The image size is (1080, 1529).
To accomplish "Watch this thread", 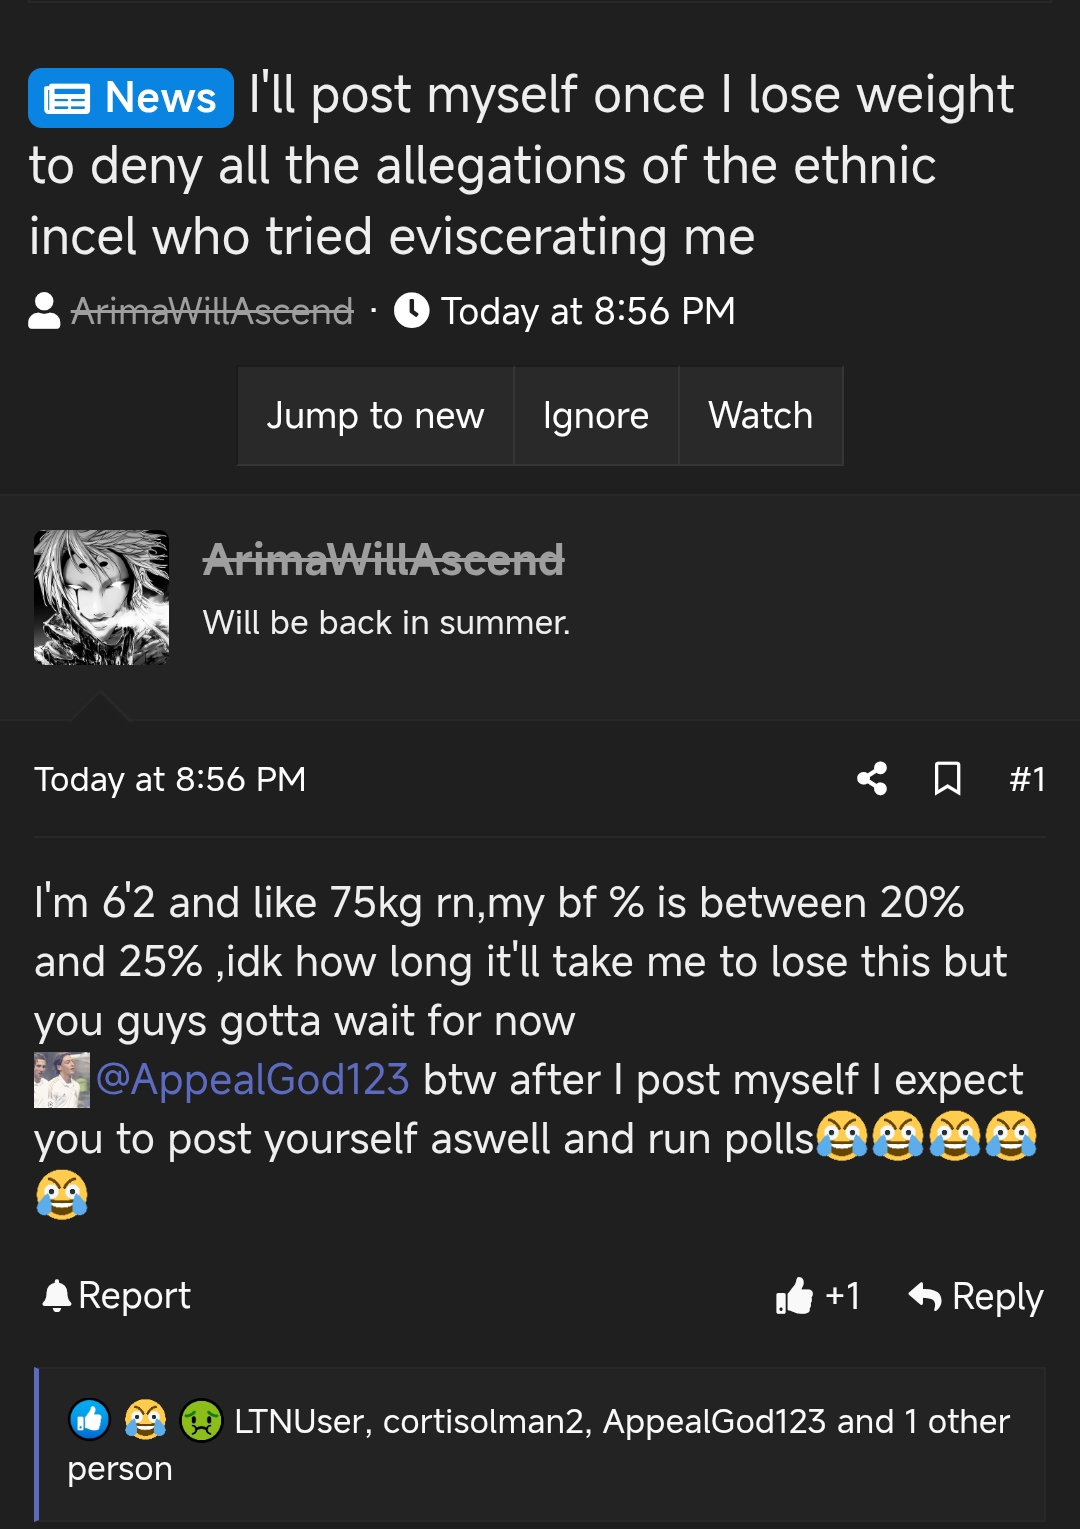I will click(x=760, y=416).
